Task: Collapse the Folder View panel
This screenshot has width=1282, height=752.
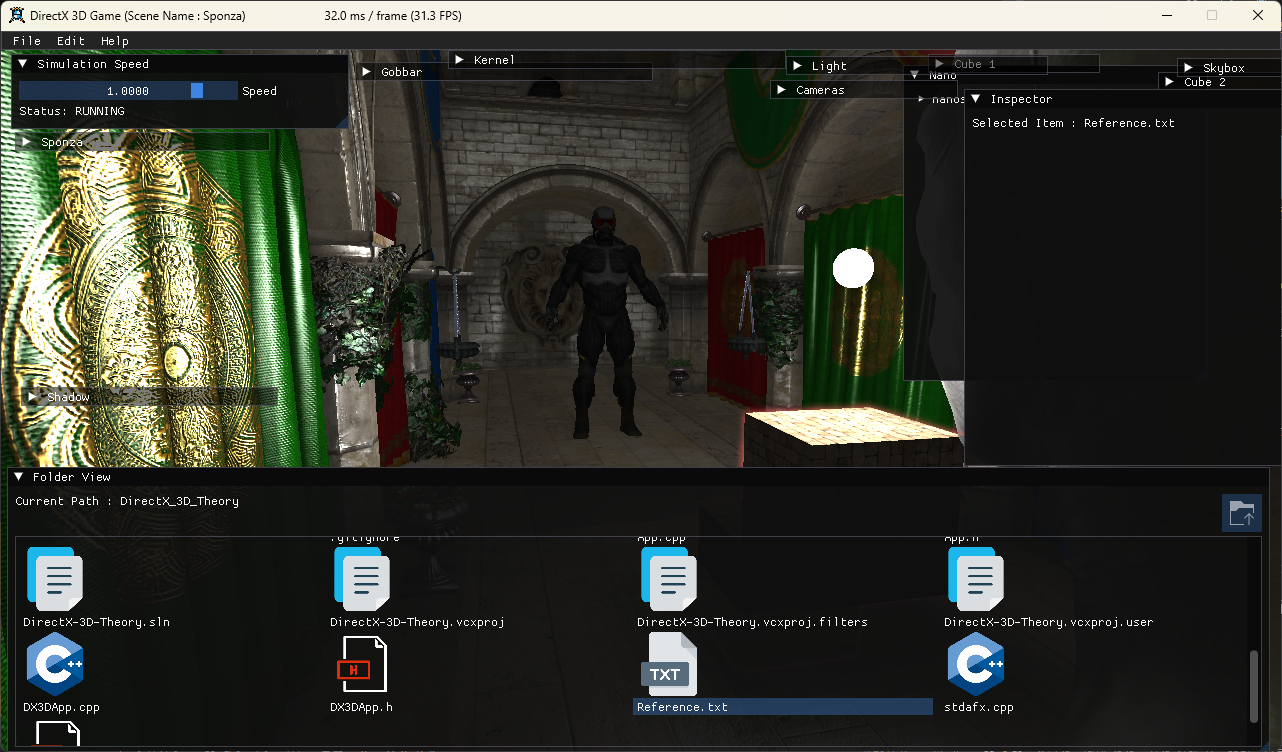Action: tap(17, 476)
